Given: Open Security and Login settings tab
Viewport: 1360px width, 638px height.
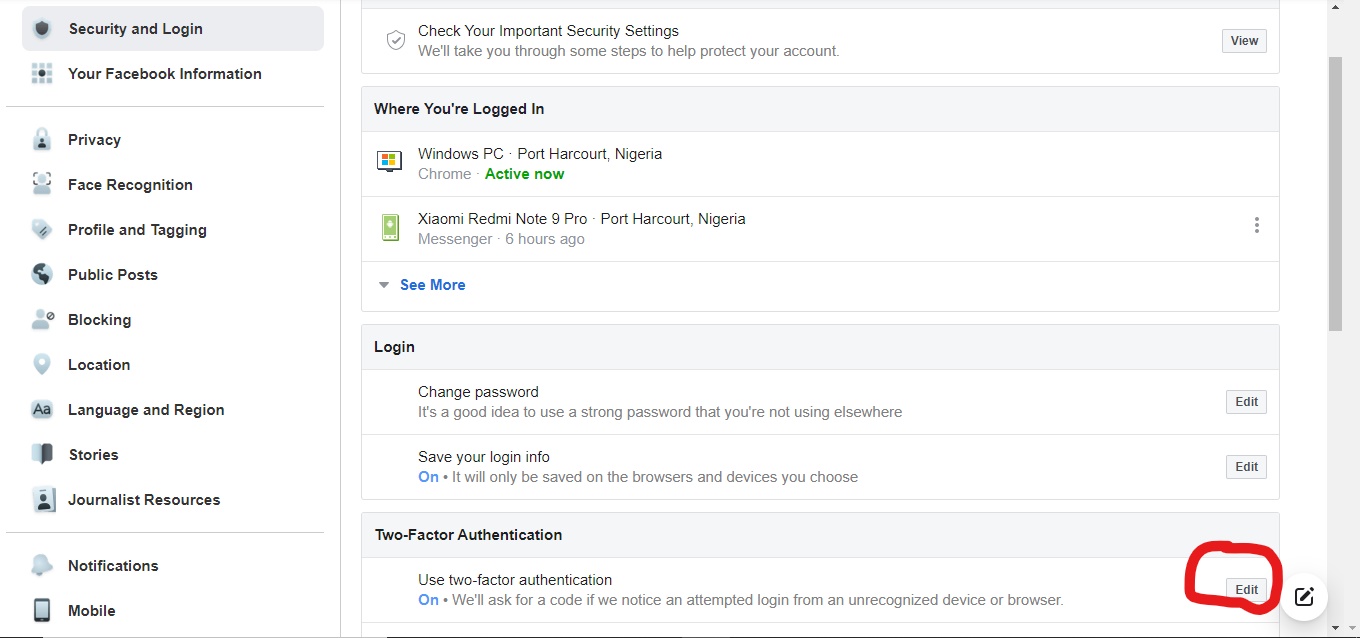Looking at the screenshot, I should click(x=135, y=29).
